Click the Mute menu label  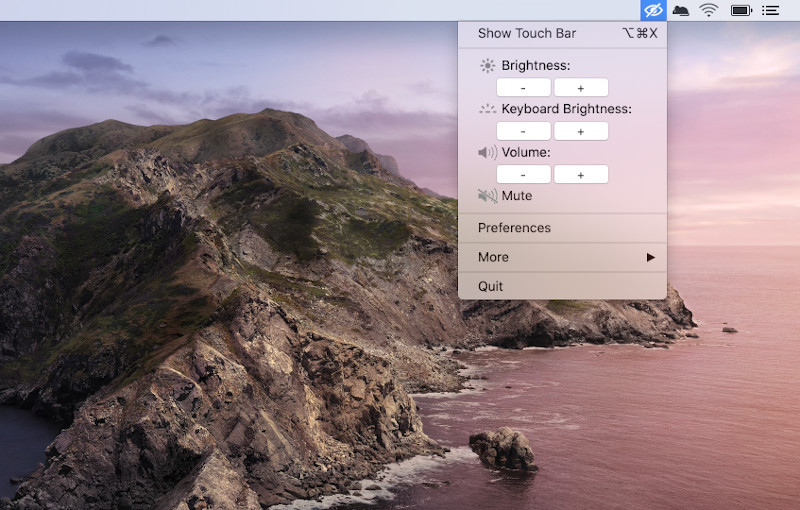click(517, 196)
